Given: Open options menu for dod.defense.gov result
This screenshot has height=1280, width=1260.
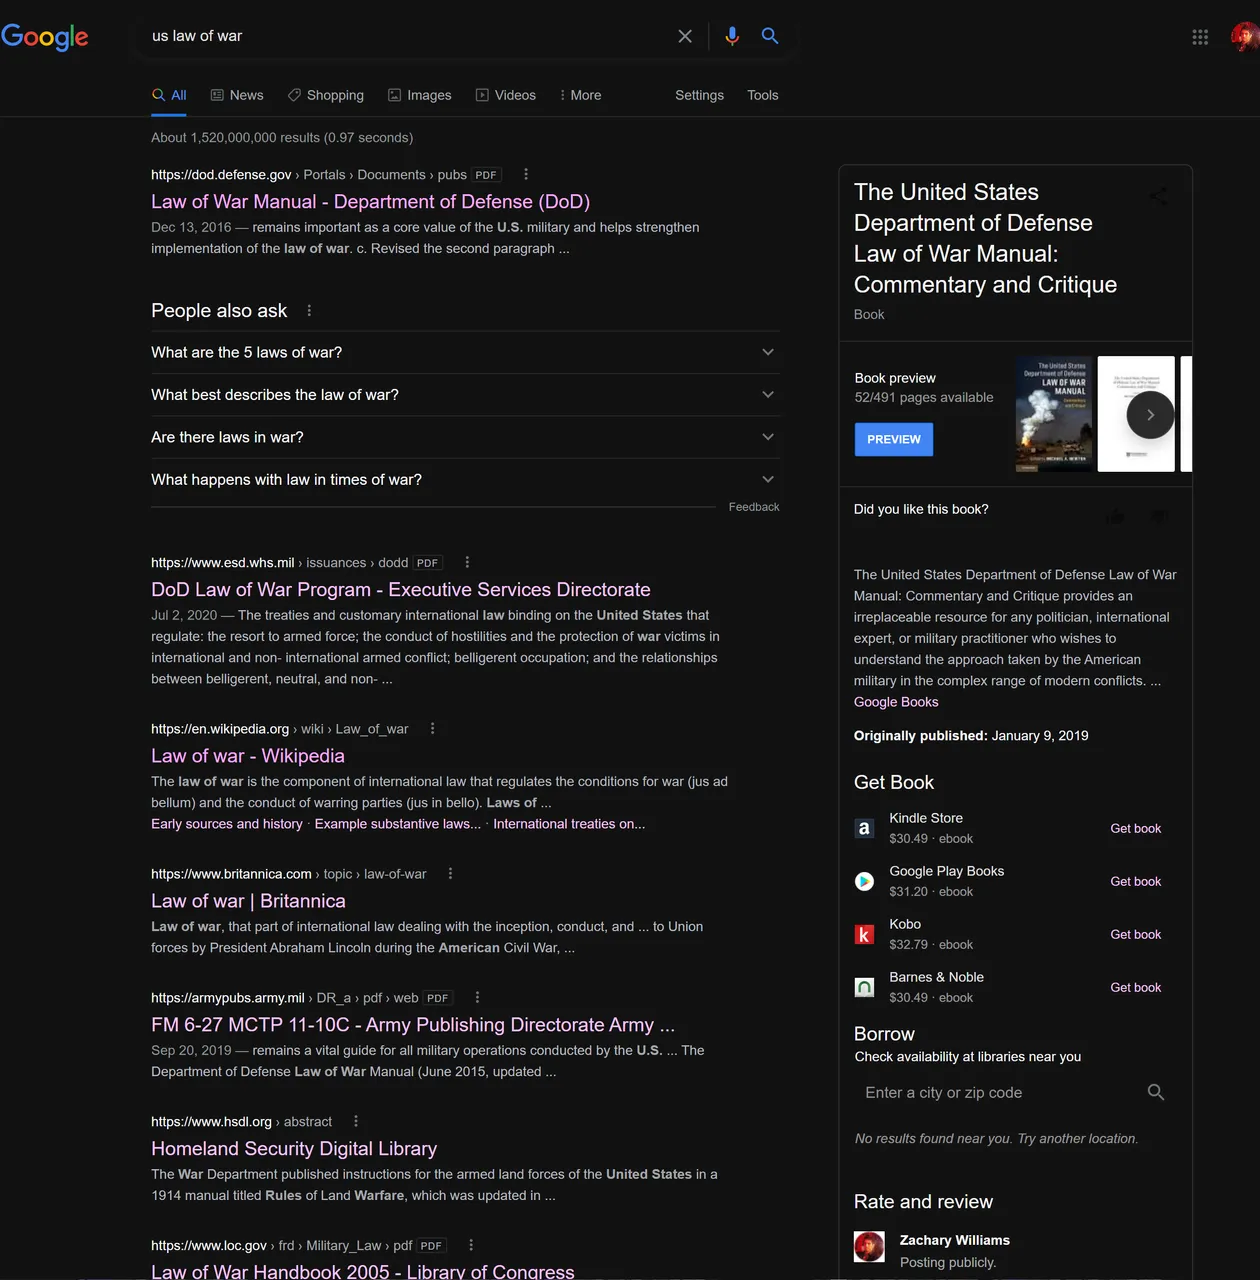Looking at the screenshot, I should tap(526, 174).
